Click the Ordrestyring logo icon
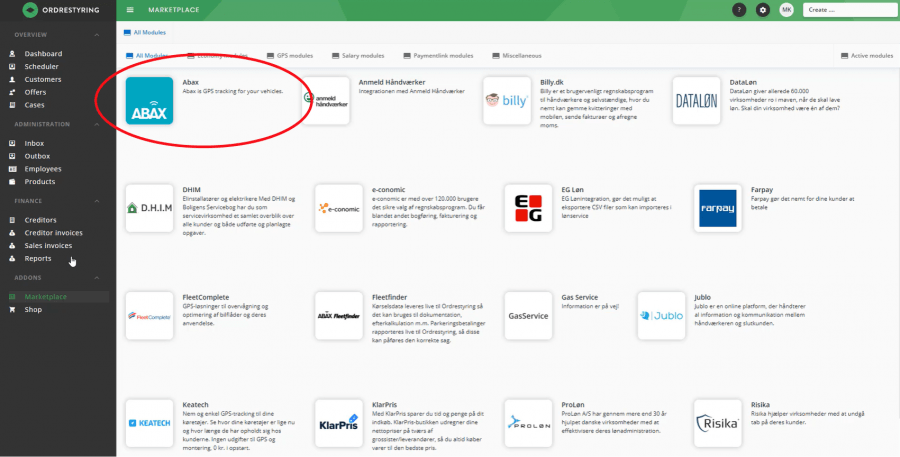This screenshot has width=900, height=457. tap(30, 10)
